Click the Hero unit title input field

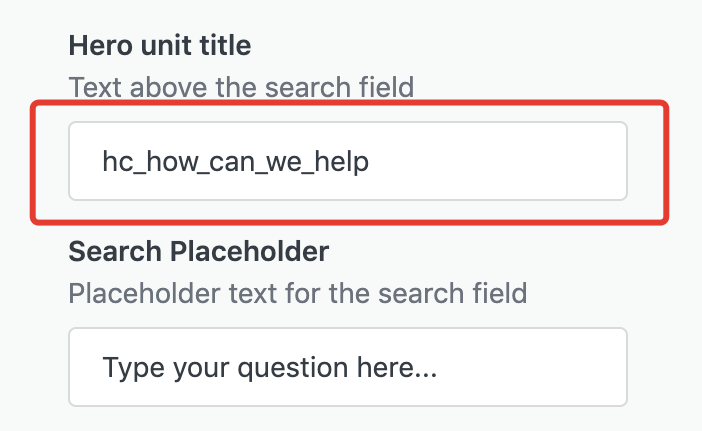pyautogui.click(x=347, y=161)
